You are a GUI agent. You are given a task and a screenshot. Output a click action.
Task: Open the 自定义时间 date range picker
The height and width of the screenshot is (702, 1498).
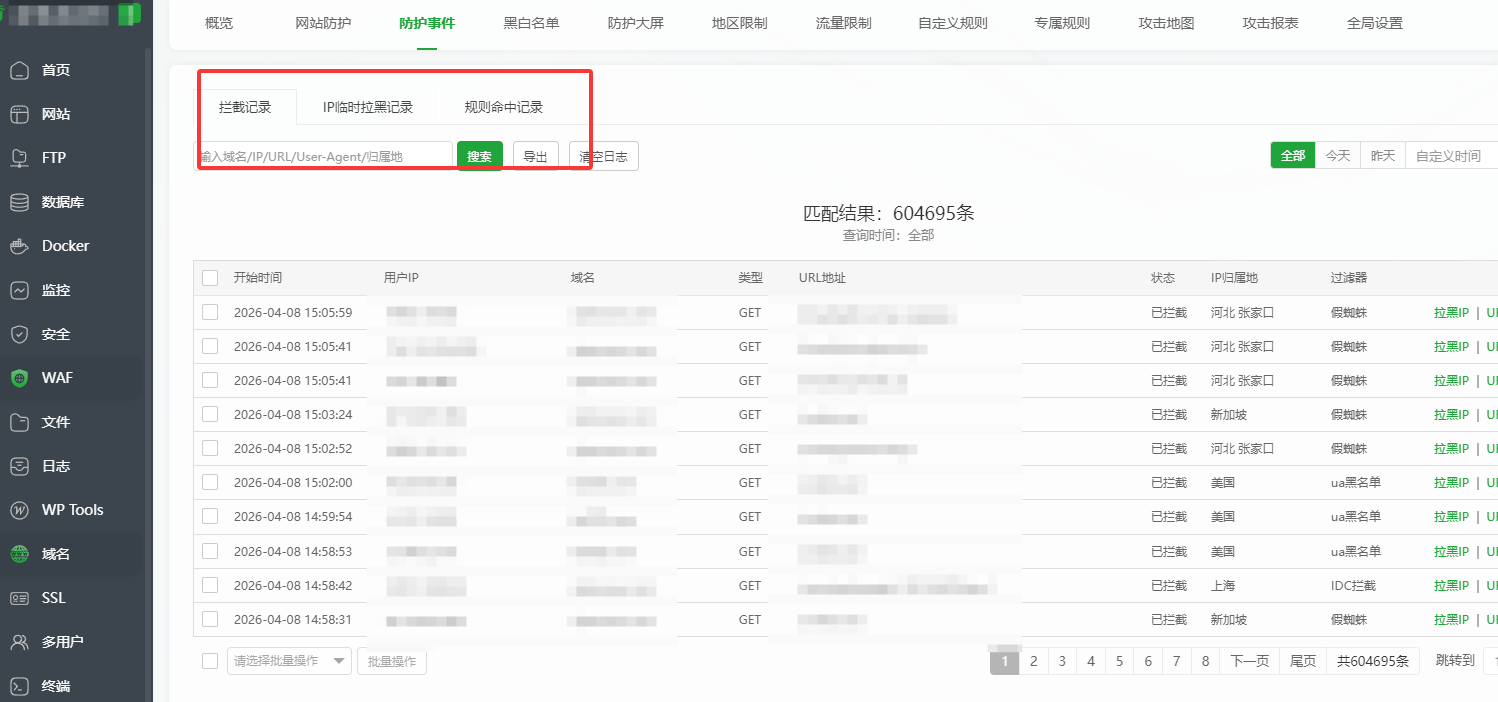point(1449,155)
